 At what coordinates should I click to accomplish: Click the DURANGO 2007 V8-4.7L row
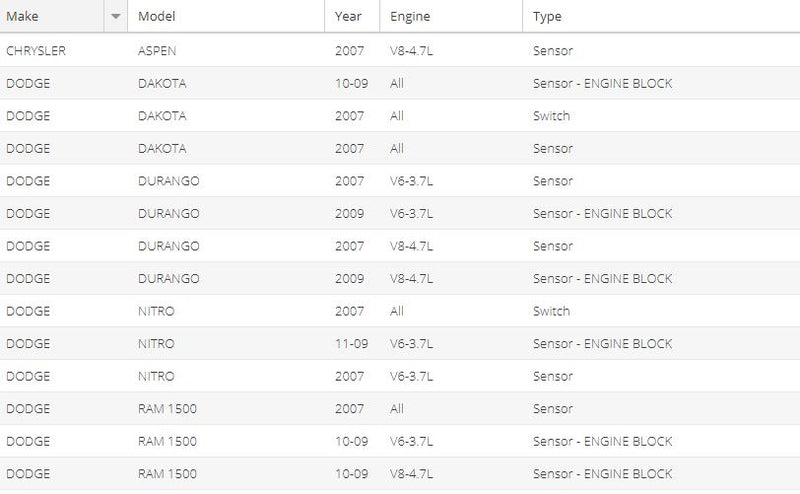(400, 245)
